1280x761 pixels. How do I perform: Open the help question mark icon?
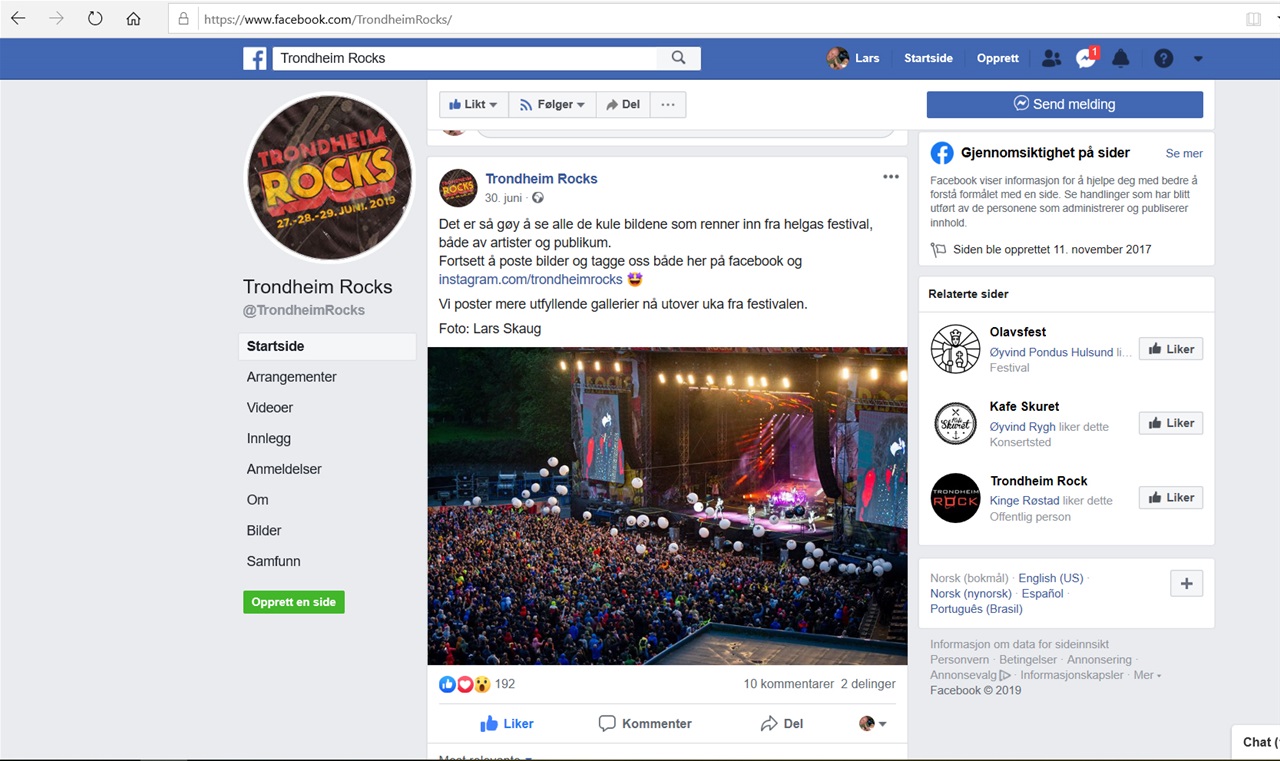(x=1163, y=58)
